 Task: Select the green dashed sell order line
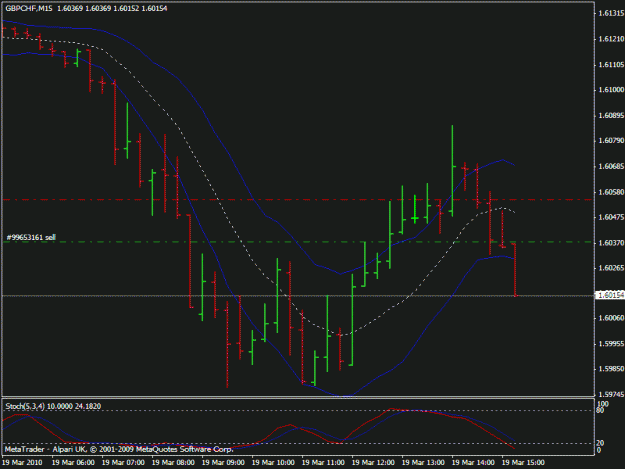point(298,242)
